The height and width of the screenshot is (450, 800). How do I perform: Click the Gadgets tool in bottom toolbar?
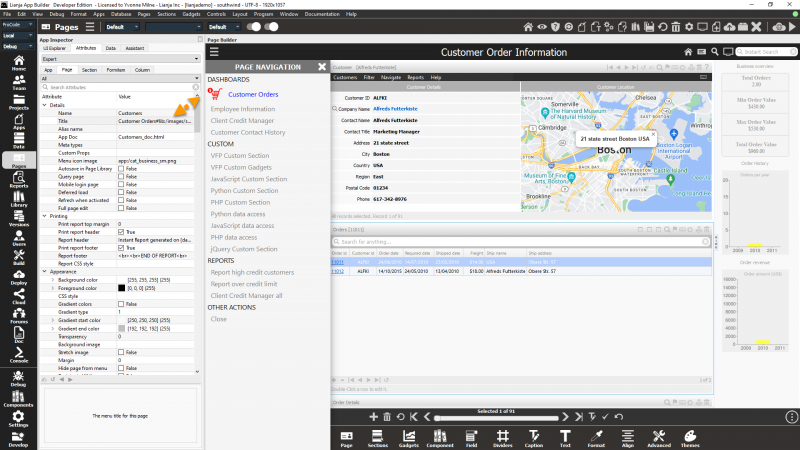(408, 436)
